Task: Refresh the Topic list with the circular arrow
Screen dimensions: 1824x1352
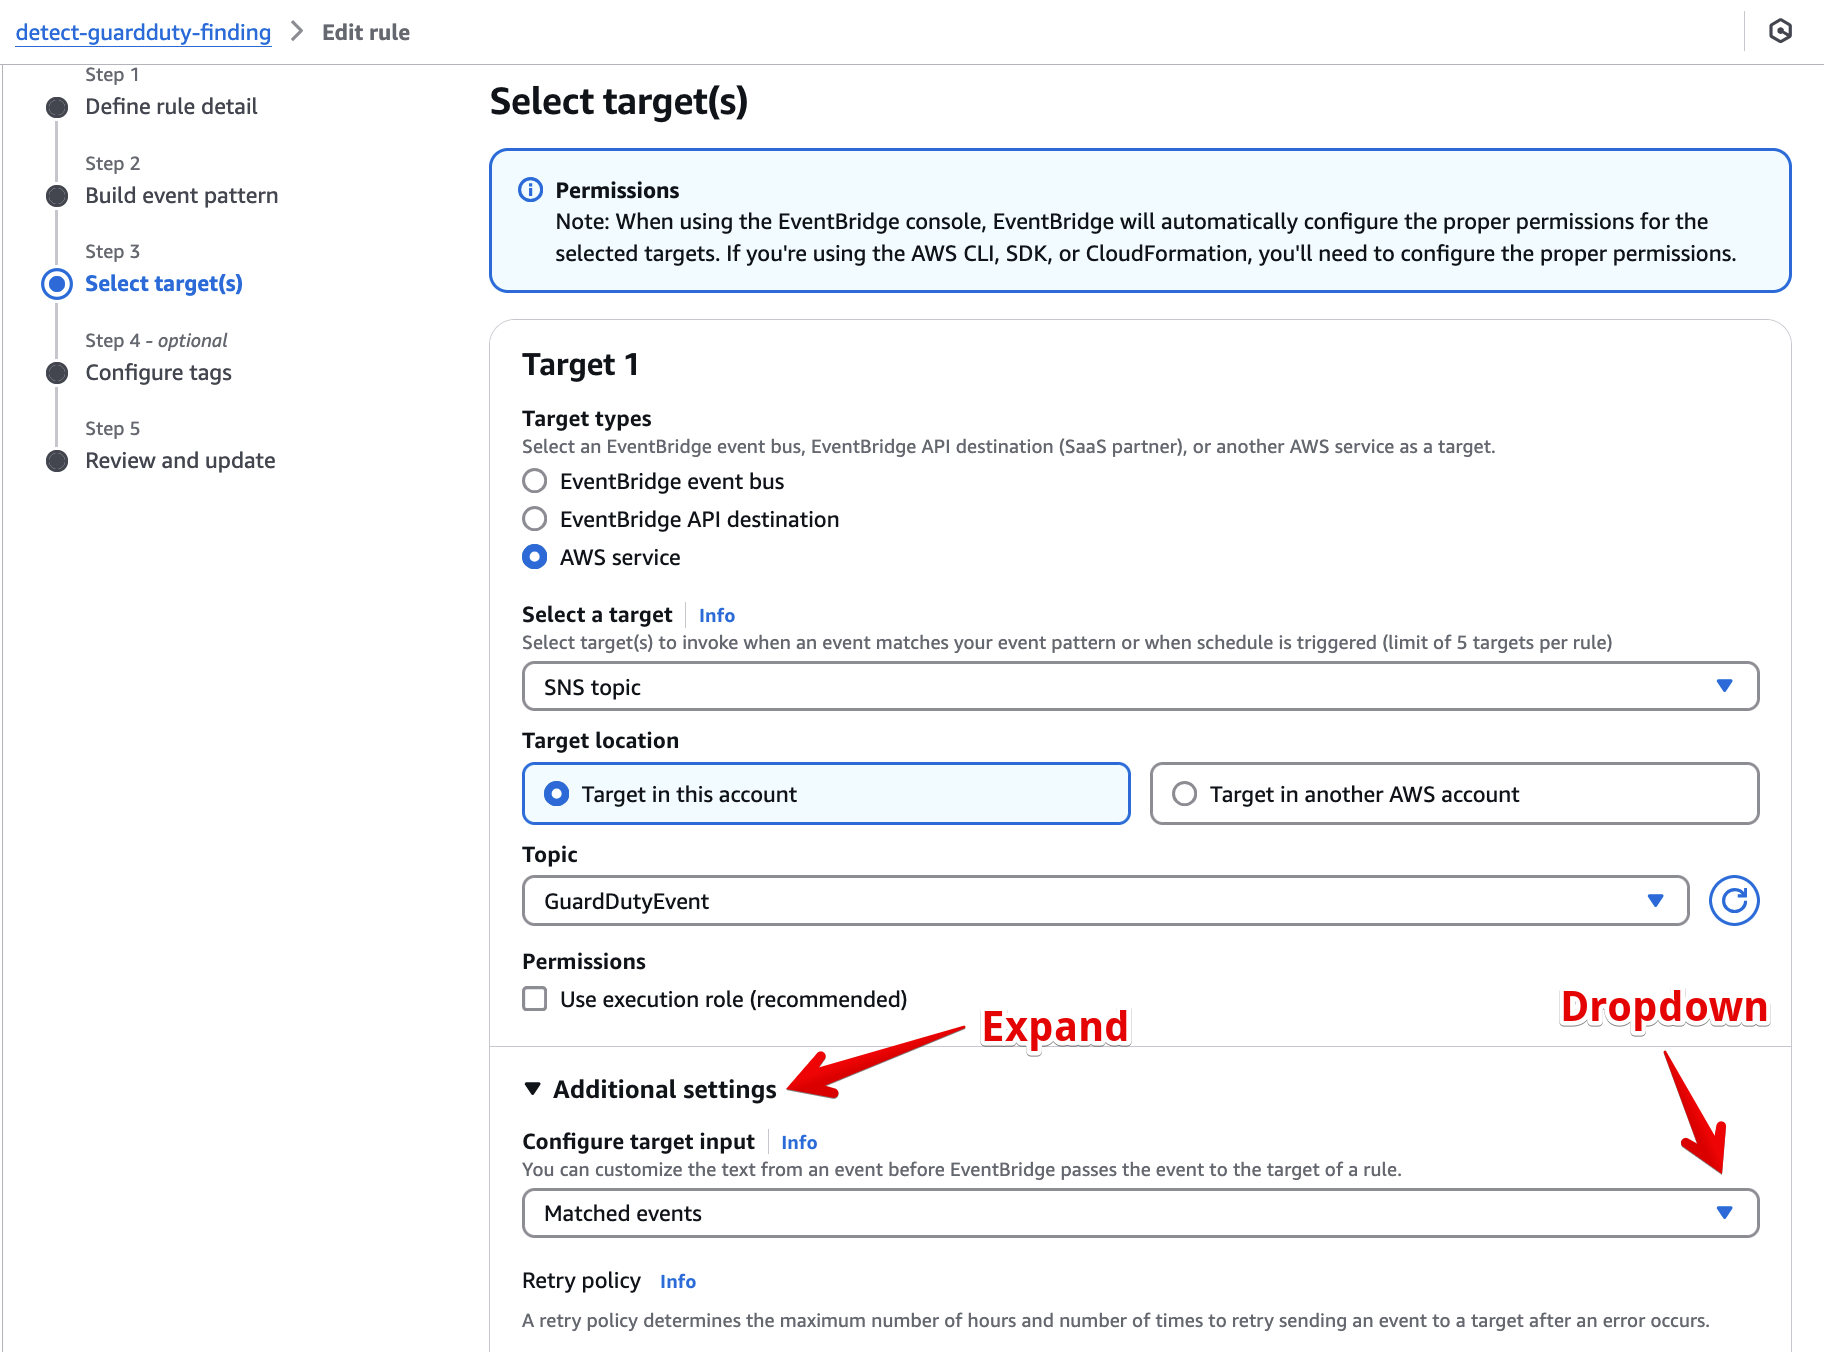Action: (1734, 901)
